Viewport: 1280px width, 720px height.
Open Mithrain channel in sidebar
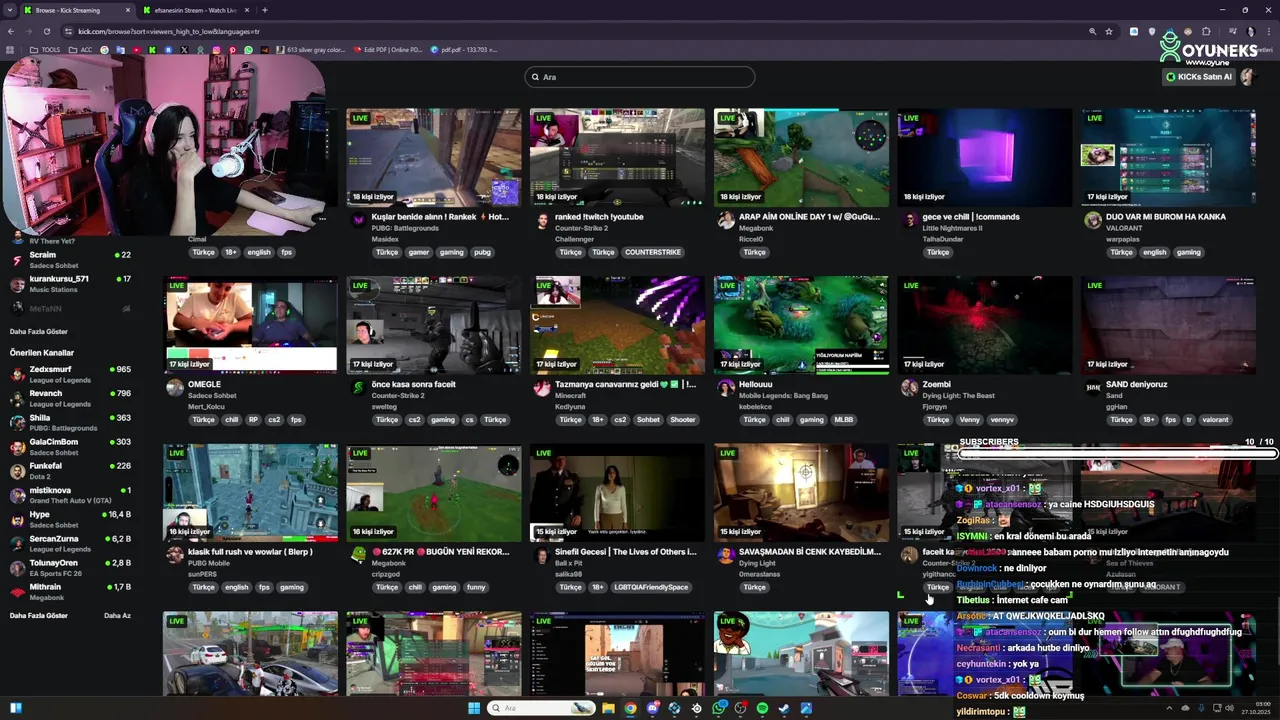click(x=70, y=591)
